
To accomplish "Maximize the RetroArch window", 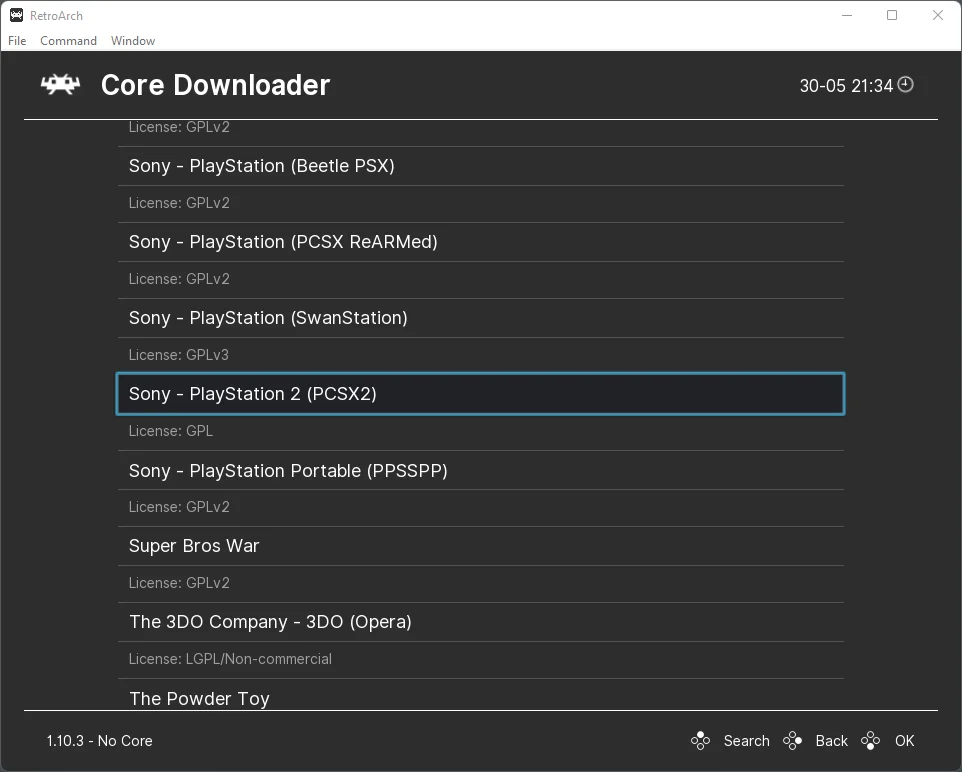I will [892, 15].
